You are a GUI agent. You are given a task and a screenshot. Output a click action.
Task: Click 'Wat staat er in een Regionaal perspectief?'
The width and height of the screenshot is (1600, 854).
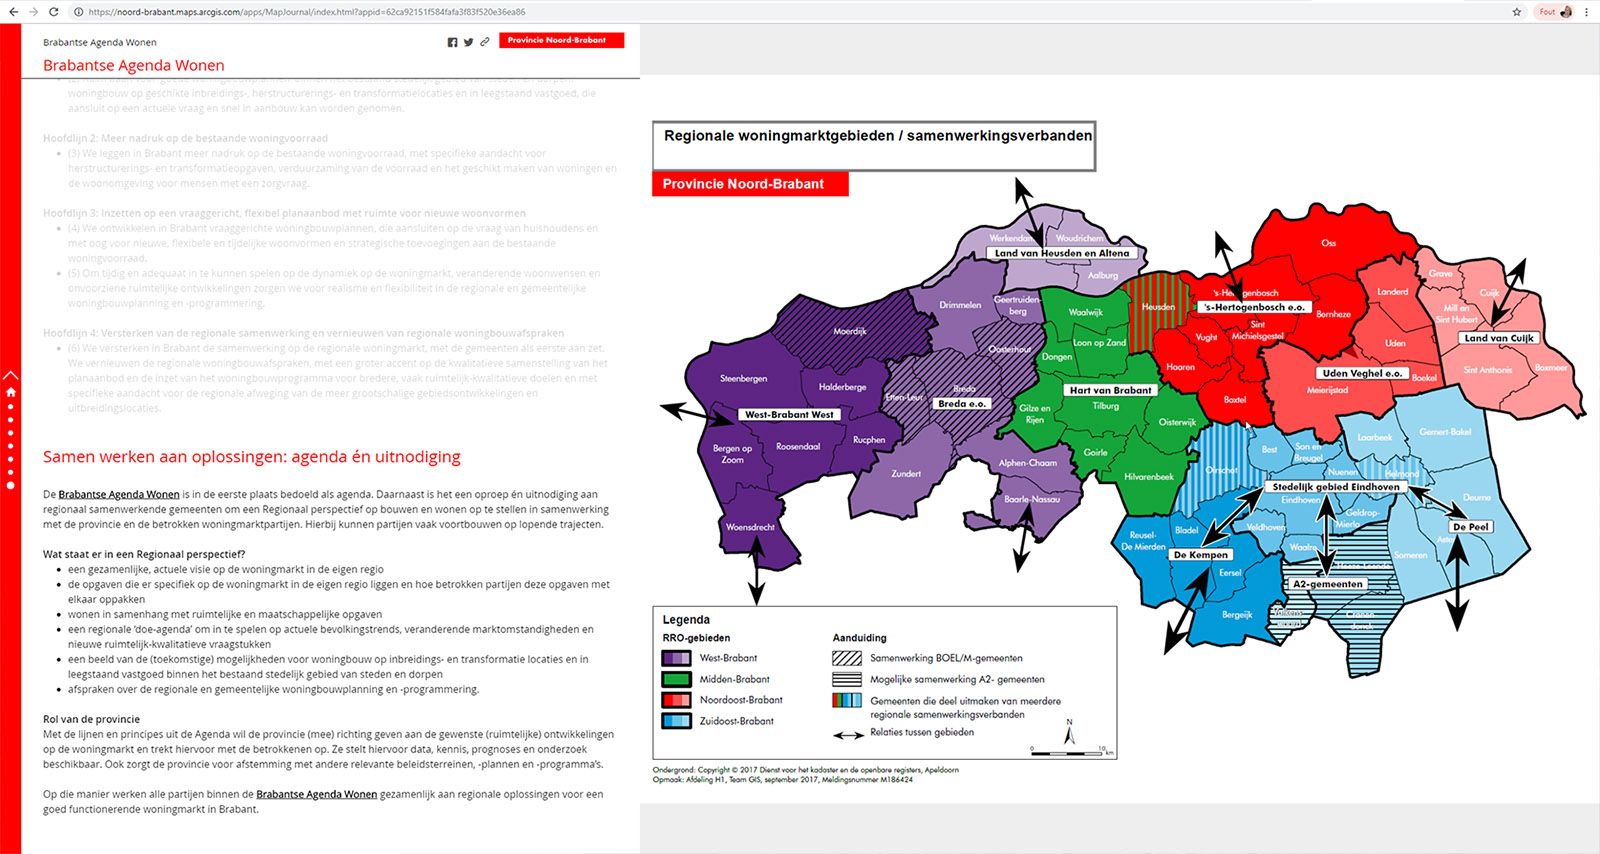click(x=144, y=554)
